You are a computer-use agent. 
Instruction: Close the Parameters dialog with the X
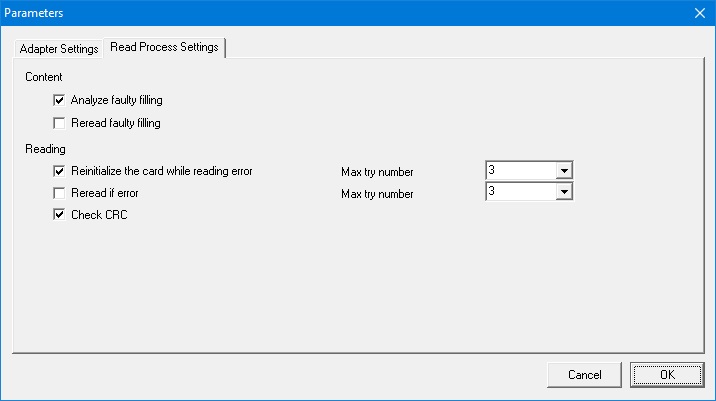(699, 12)
